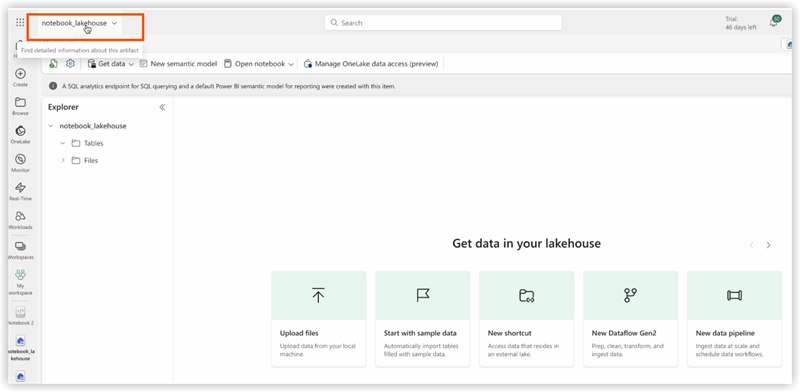Expand the Files folder in Explorer
Image resolution: width=800 pixels, height=392 pixels.
tap(63, 160)
